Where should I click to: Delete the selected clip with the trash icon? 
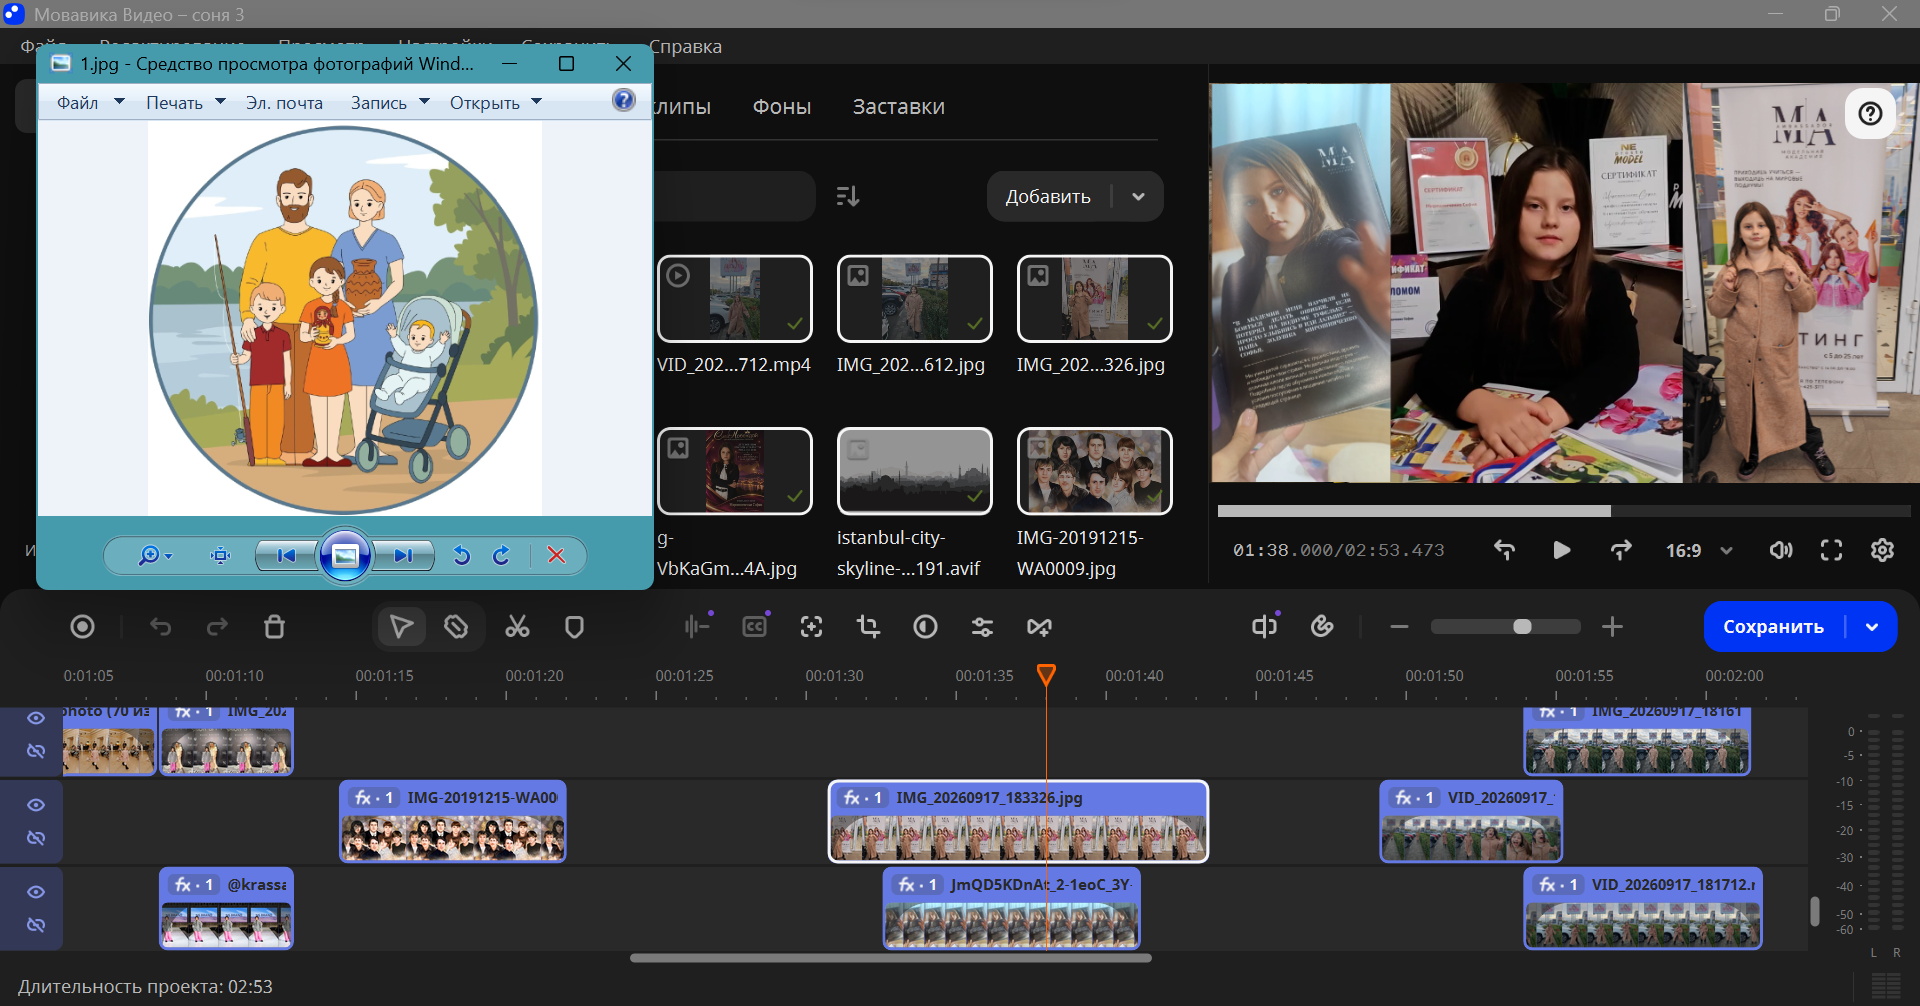(x=274, y=627)
